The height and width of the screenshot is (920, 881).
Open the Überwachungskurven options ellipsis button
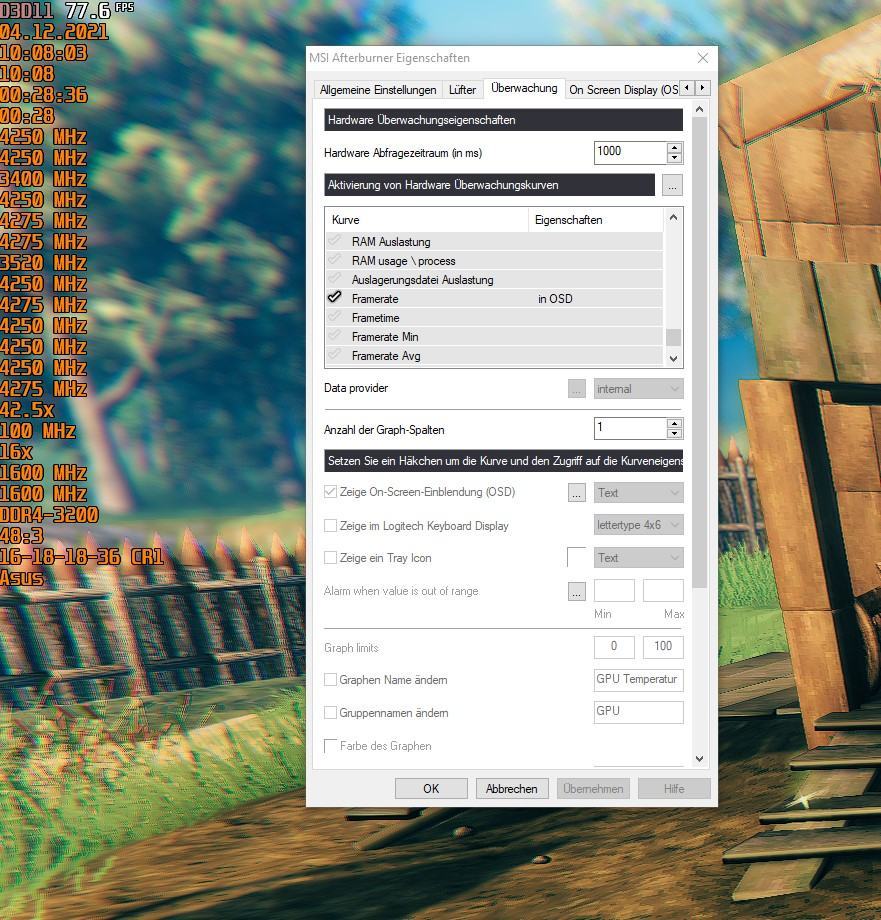click(672, 185)
